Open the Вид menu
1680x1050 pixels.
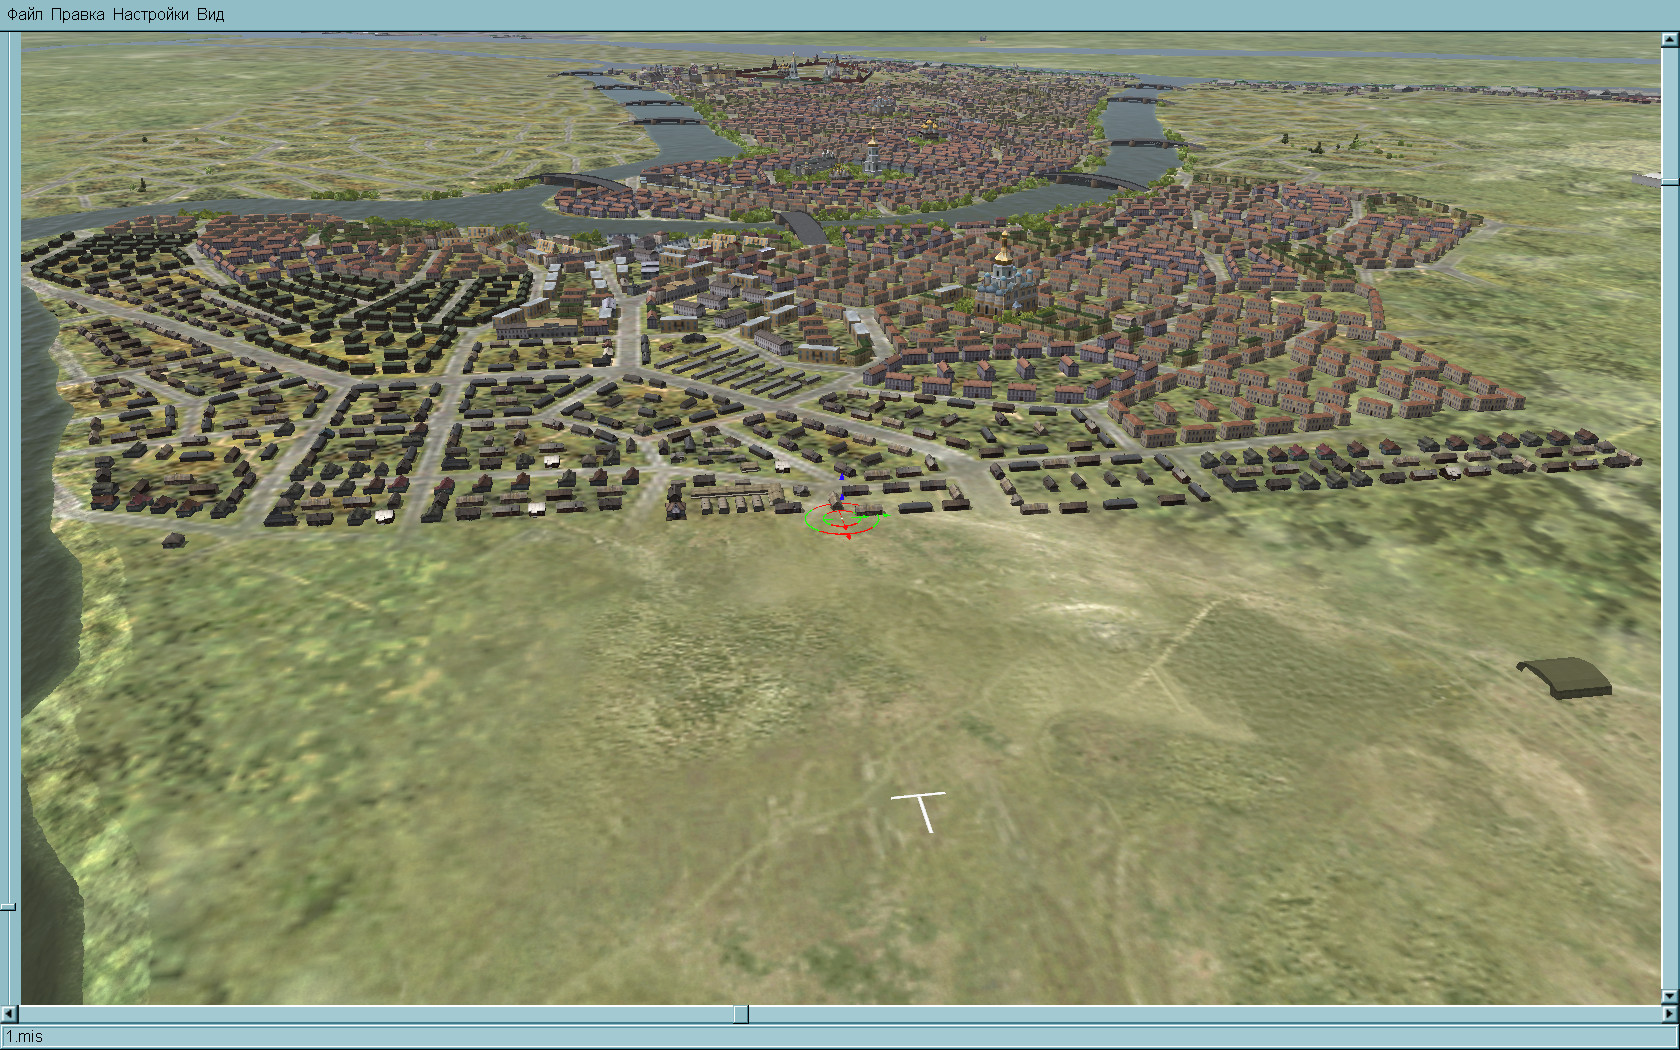tap(210, 15)
